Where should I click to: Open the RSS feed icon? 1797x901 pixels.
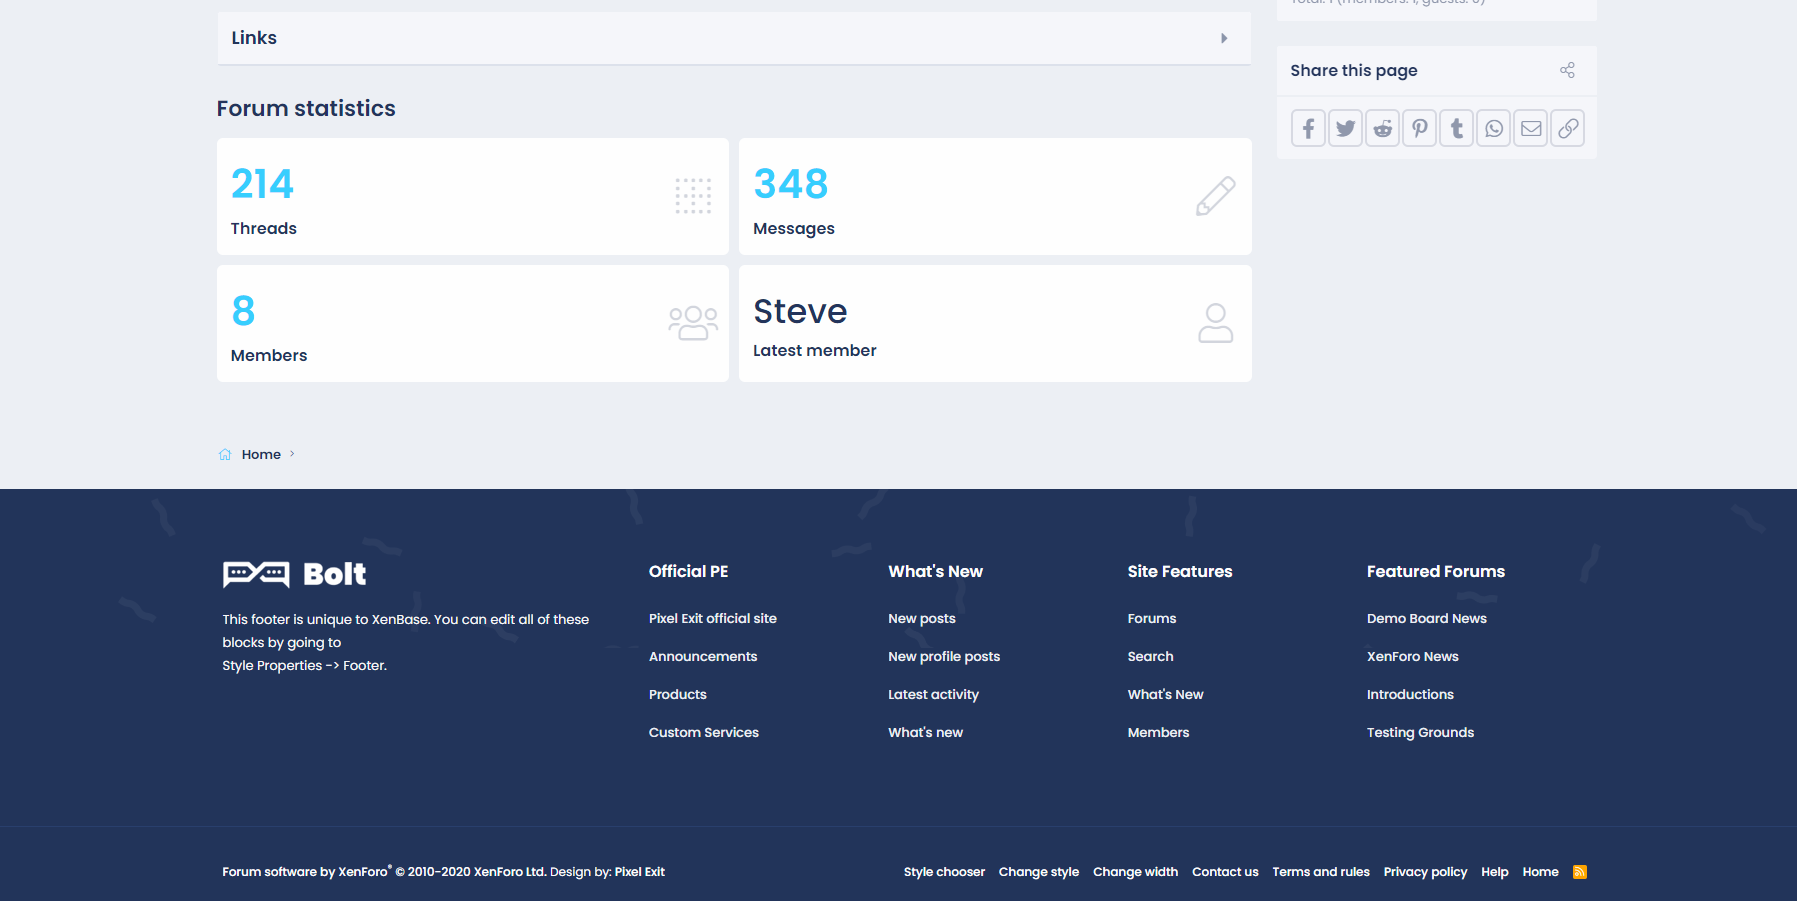click(x=1579, y=872)
